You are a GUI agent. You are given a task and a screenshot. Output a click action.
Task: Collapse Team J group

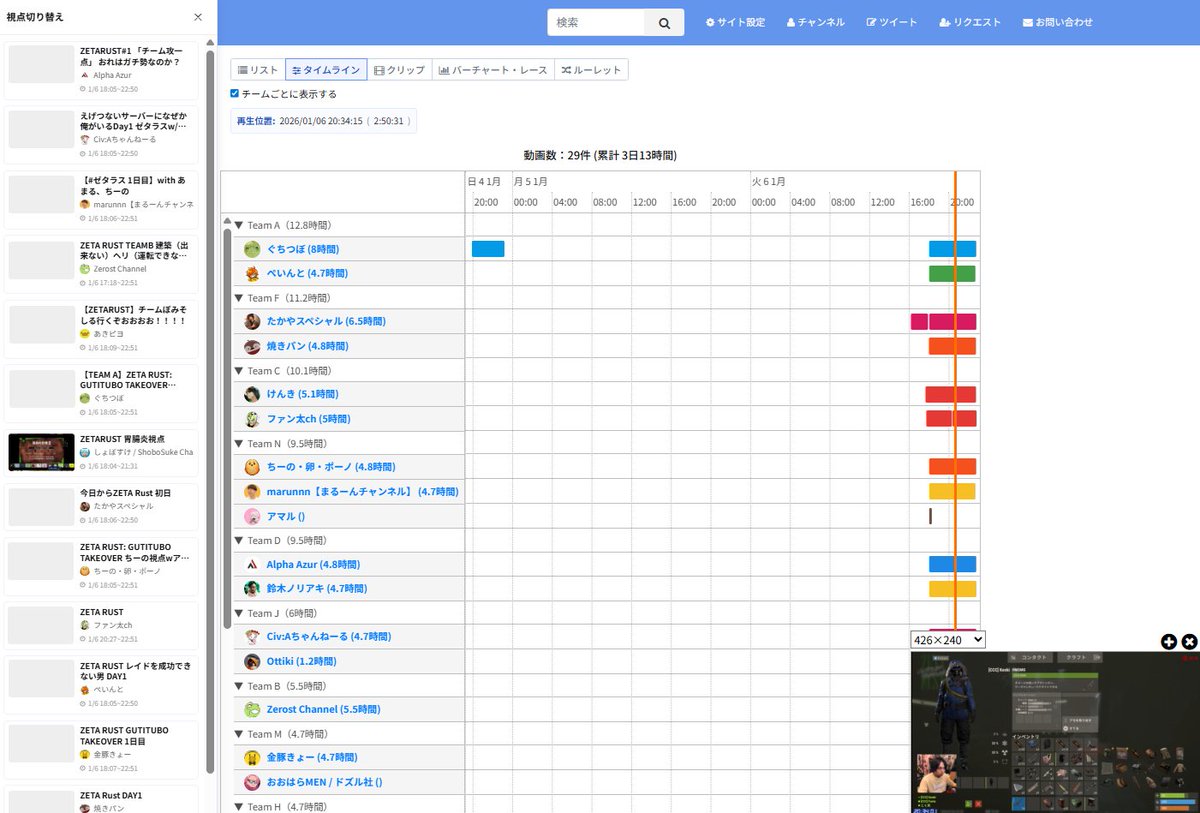239,613
